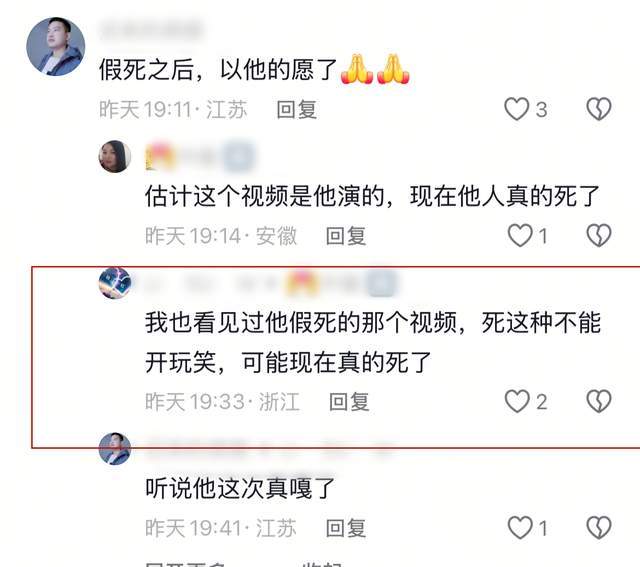
Task: Collapse the replies with 收起
Action: [x=322, y=563]
